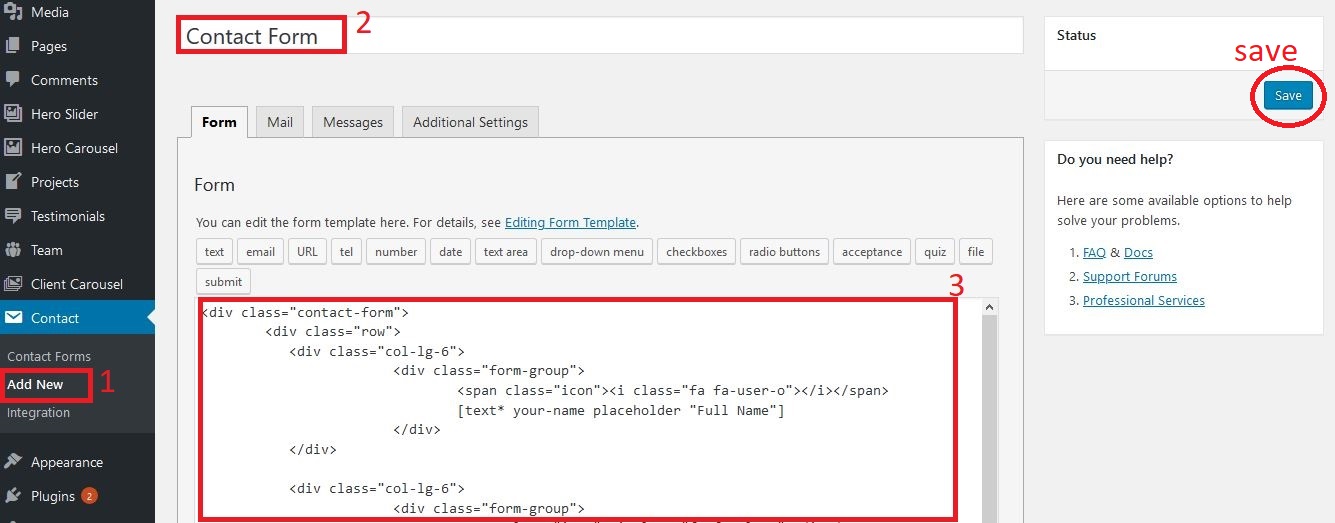The image size is (1335, 523).
Task: Open the Editing Form Template link
Action: point(570,223)
